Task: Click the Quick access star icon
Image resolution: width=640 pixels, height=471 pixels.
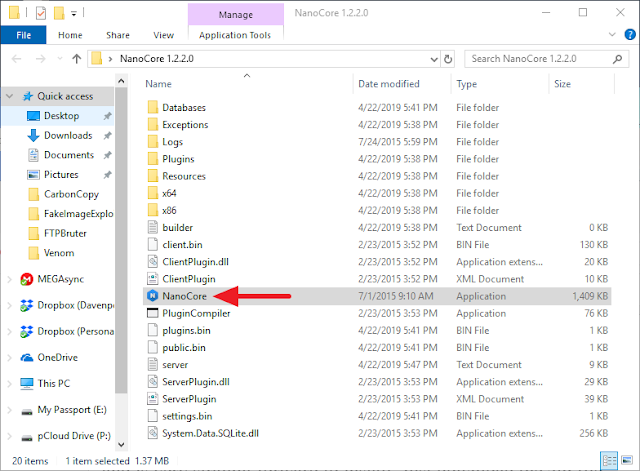Action: (27, 96)
